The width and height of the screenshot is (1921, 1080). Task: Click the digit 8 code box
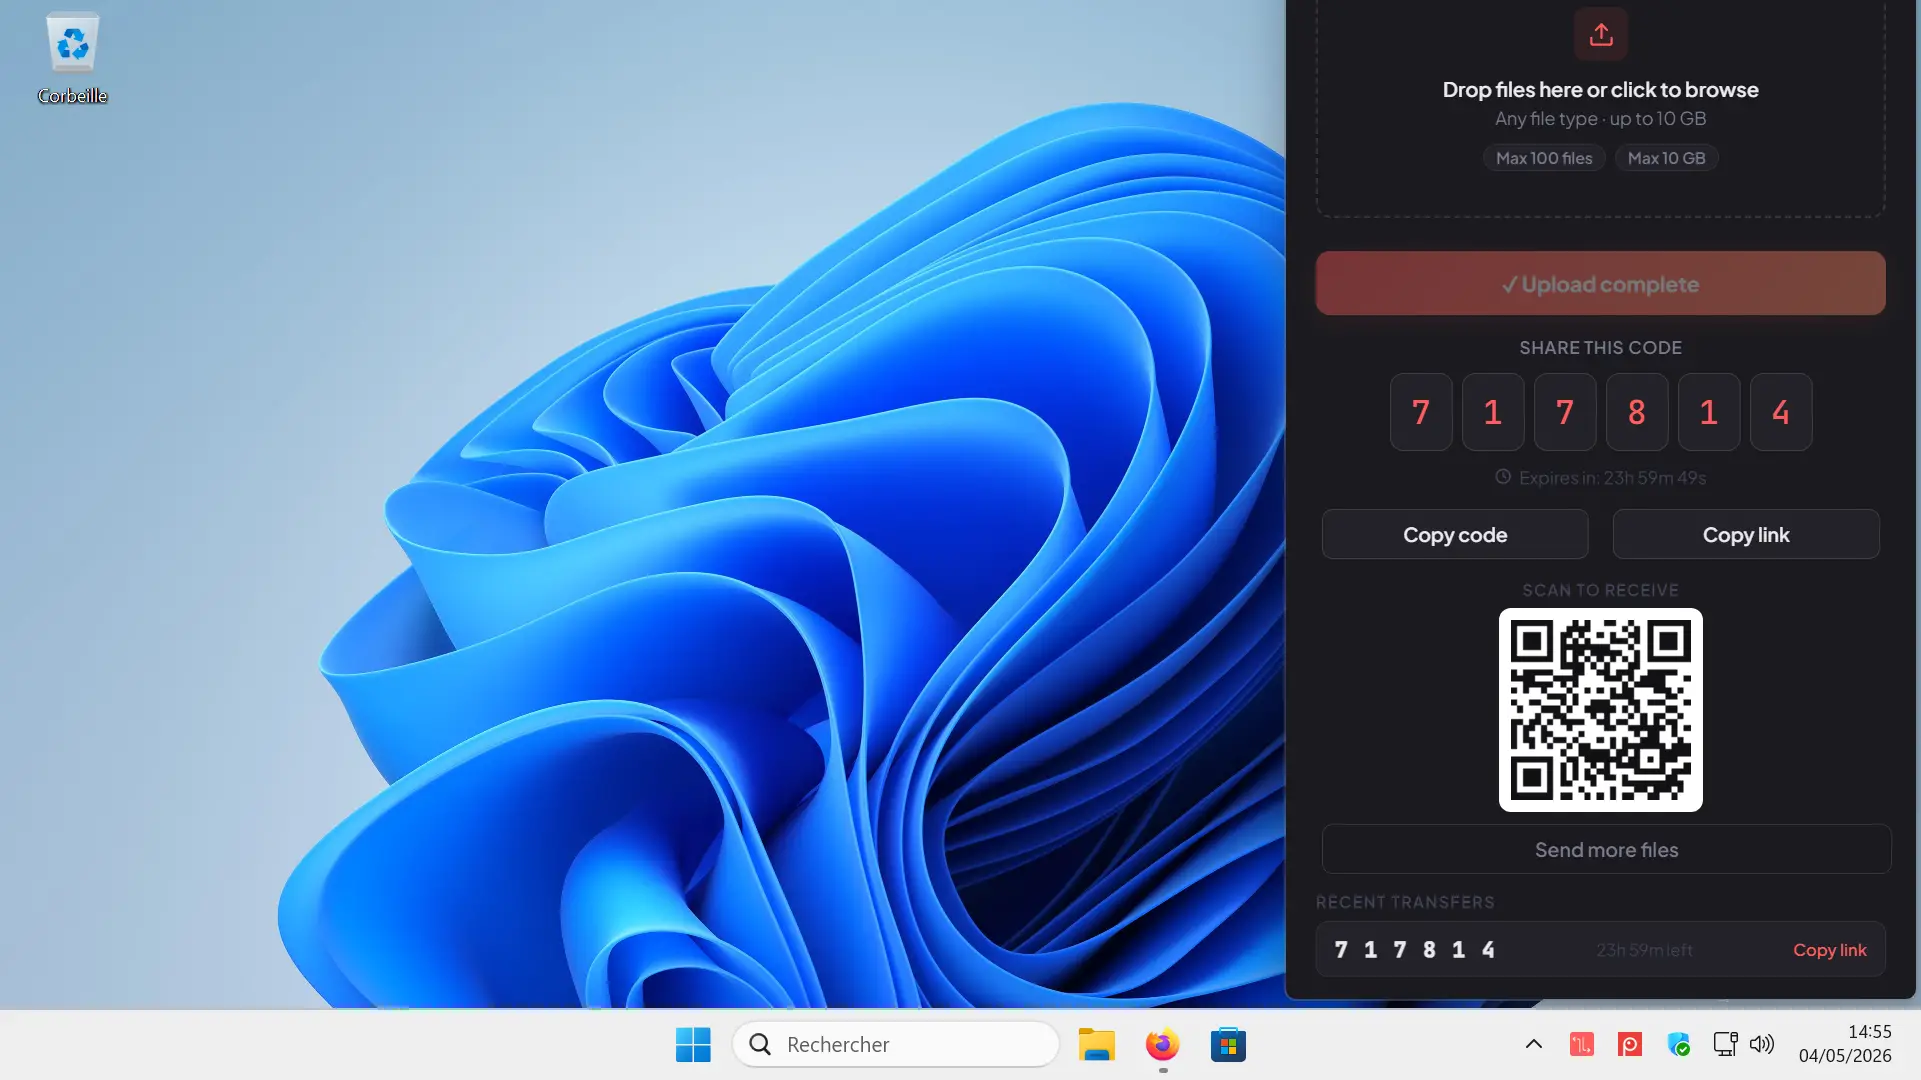[1637, 412]
